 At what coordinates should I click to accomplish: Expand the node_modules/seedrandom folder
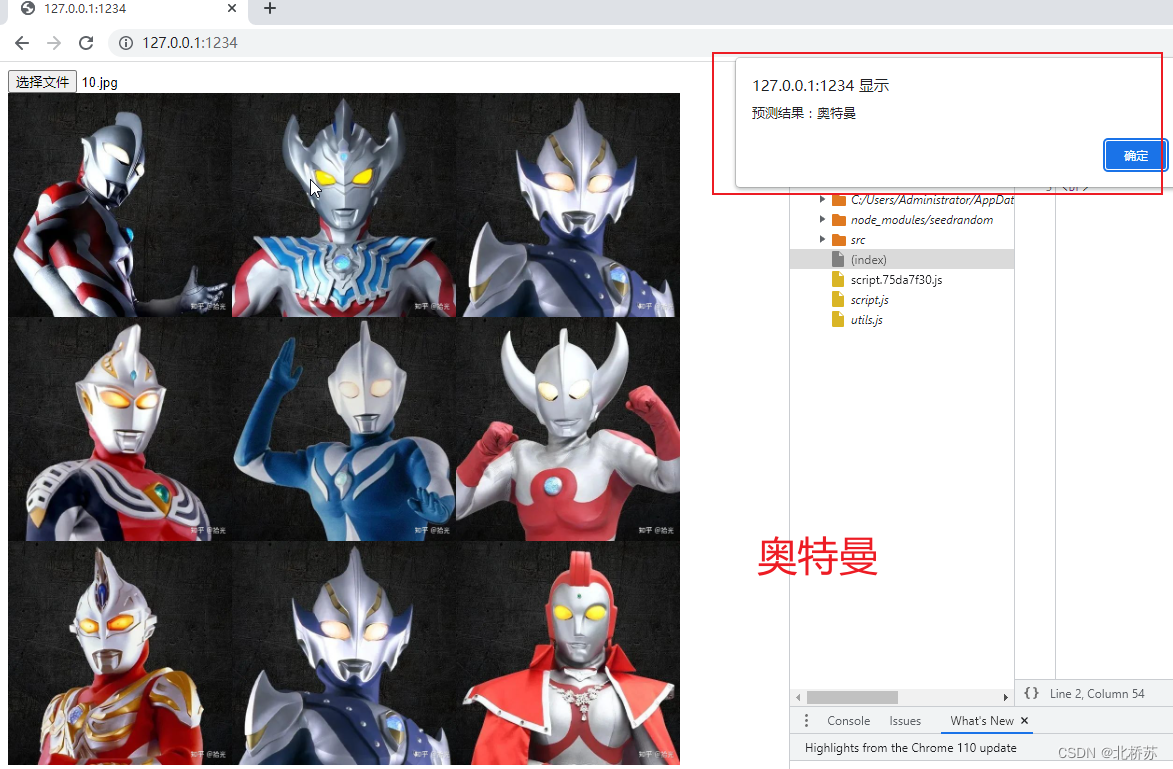[x=822, y=219]
